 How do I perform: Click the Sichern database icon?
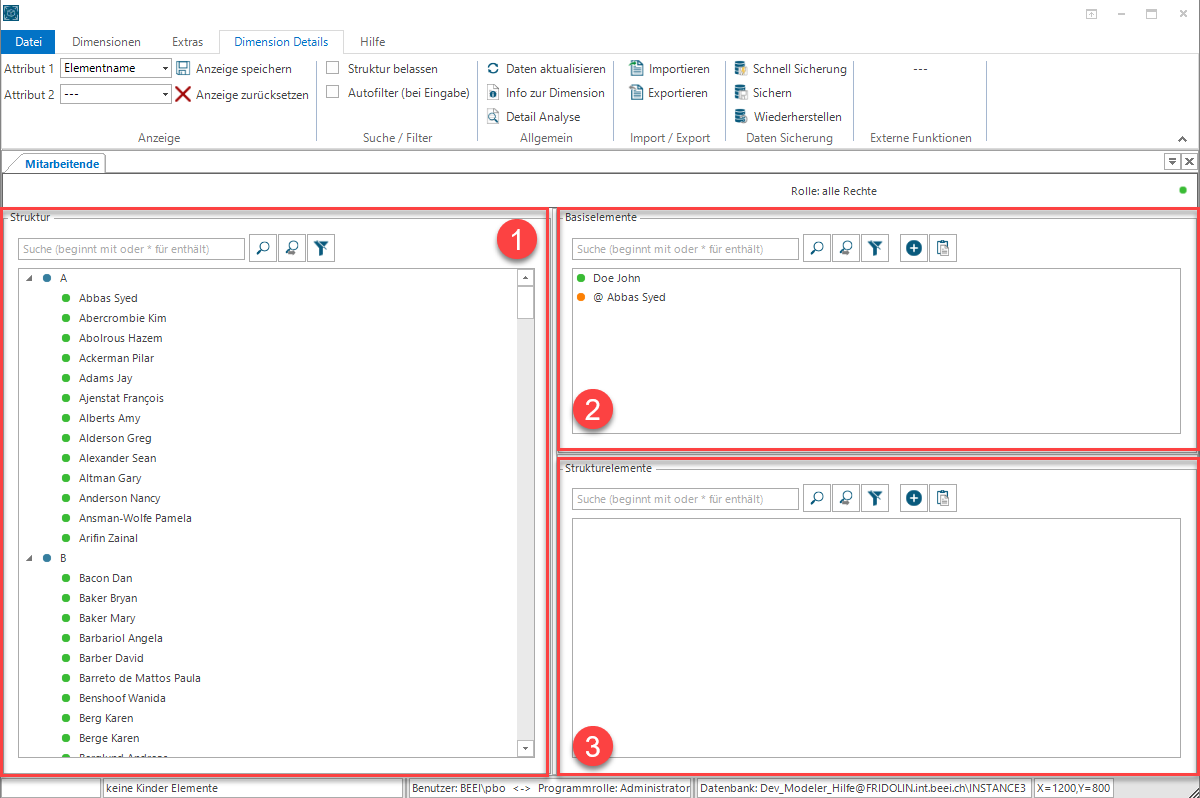[x=741, y=92]
